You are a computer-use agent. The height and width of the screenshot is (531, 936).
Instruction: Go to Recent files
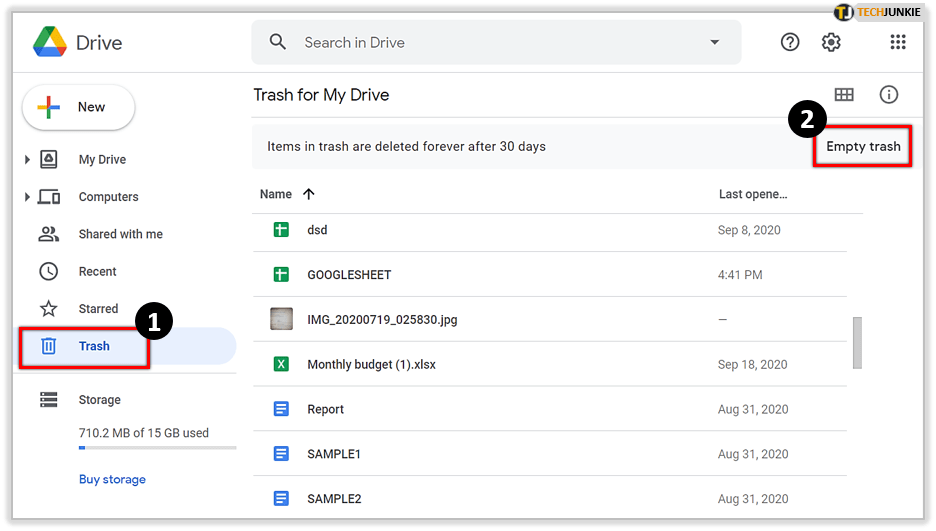point(97,271)
